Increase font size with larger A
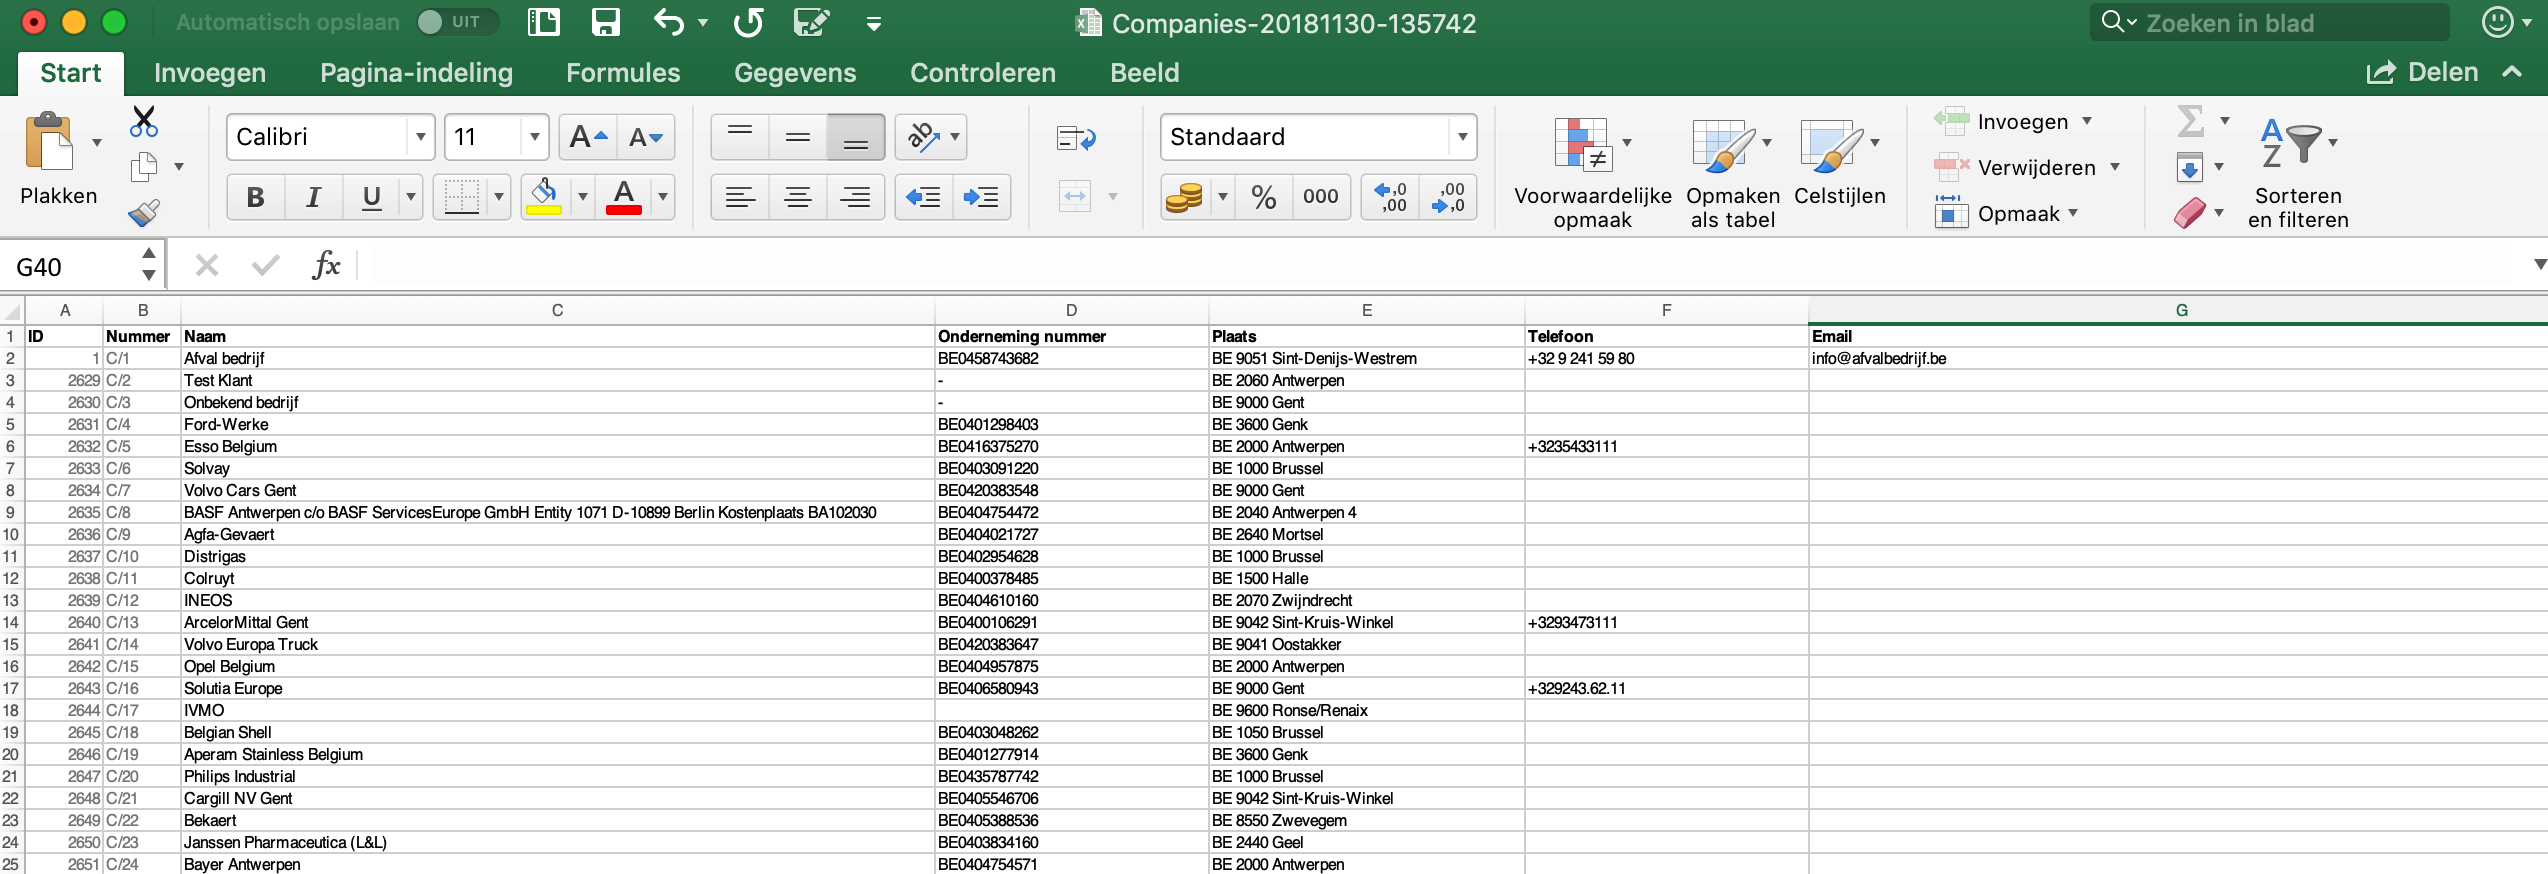Screen dimensions: 2548x874 click(x=588, y=137)
